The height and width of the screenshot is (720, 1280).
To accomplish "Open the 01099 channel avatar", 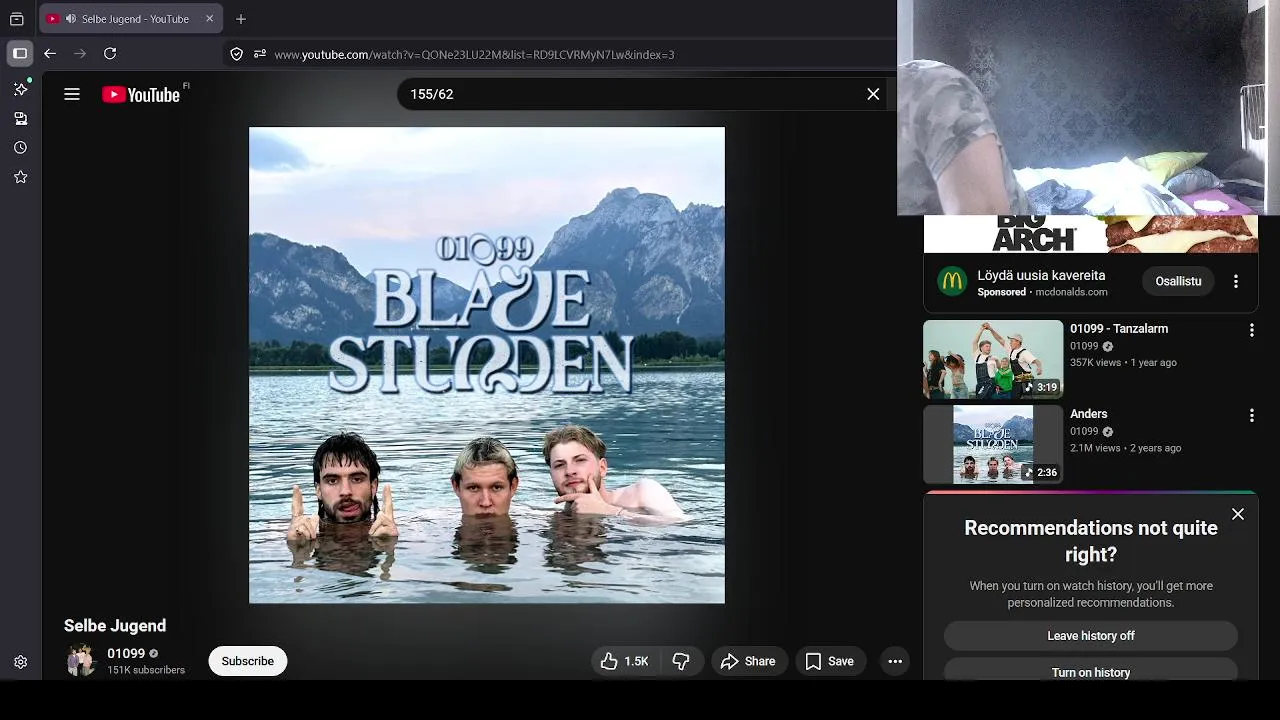I will click(x=80, y=661).
